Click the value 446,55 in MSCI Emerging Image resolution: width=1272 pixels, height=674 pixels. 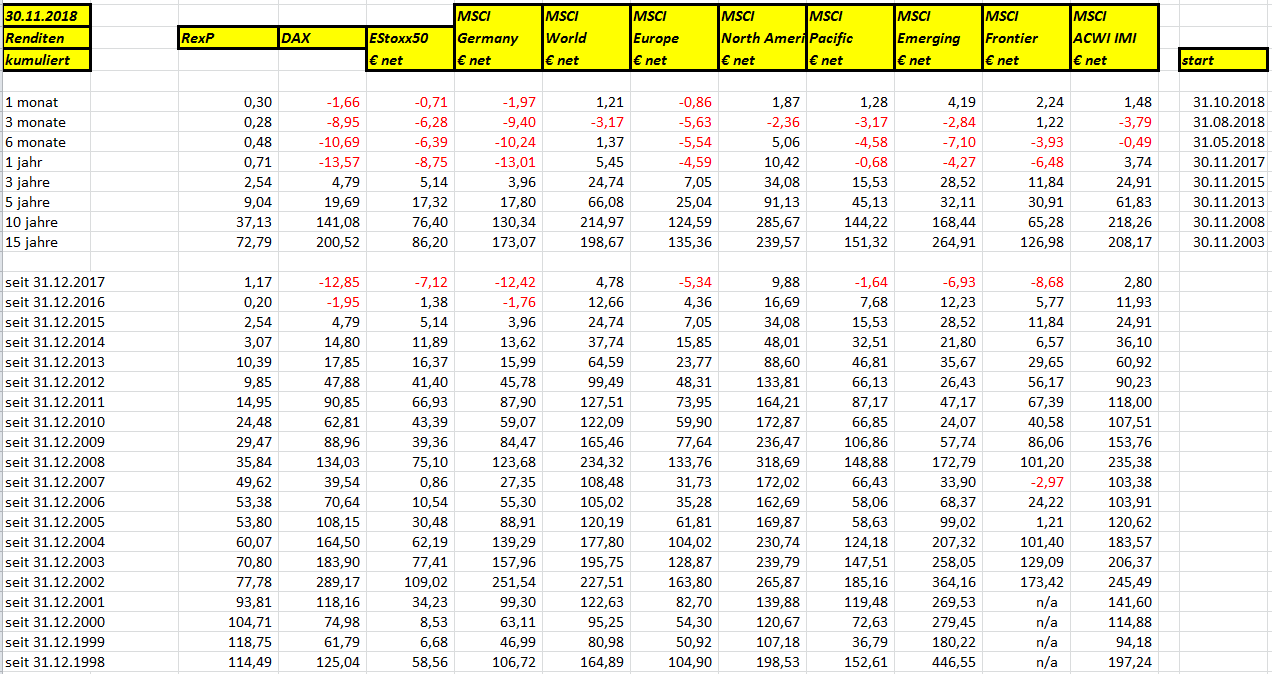pos(954,662)
